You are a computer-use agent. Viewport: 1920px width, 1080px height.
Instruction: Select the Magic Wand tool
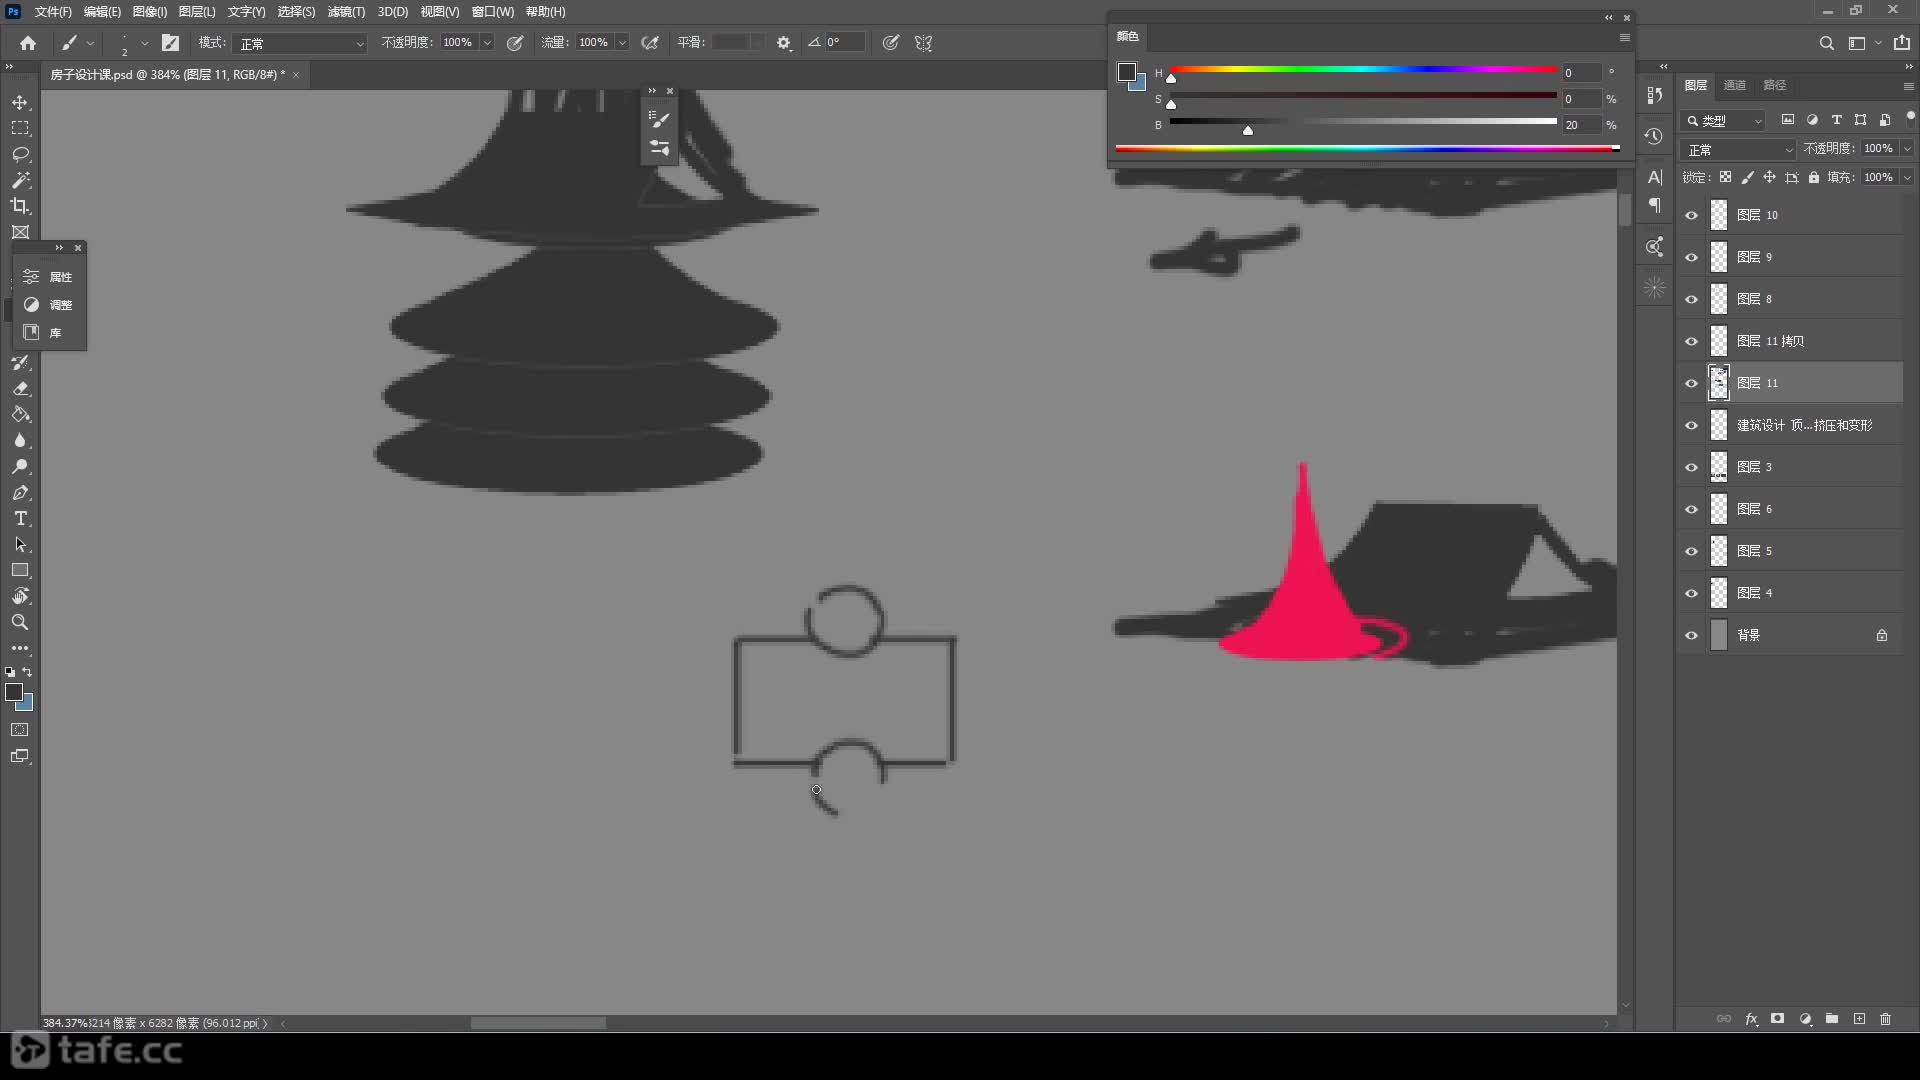tap(20, 180)
